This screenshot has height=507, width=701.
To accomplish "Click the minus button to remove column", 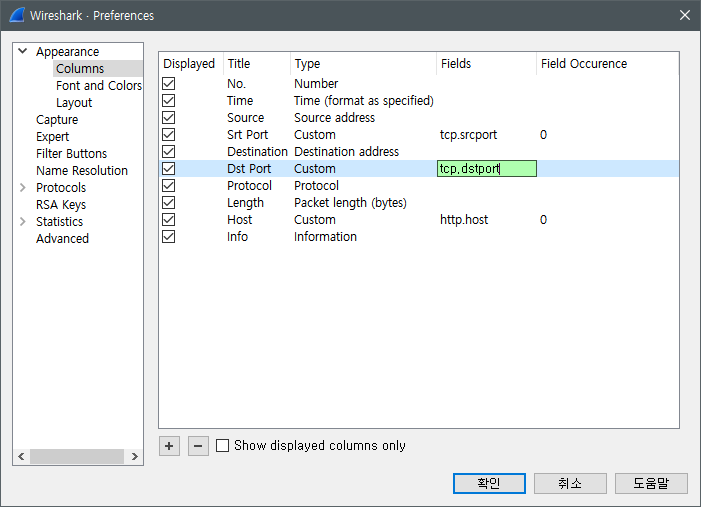I will [198, 446].
